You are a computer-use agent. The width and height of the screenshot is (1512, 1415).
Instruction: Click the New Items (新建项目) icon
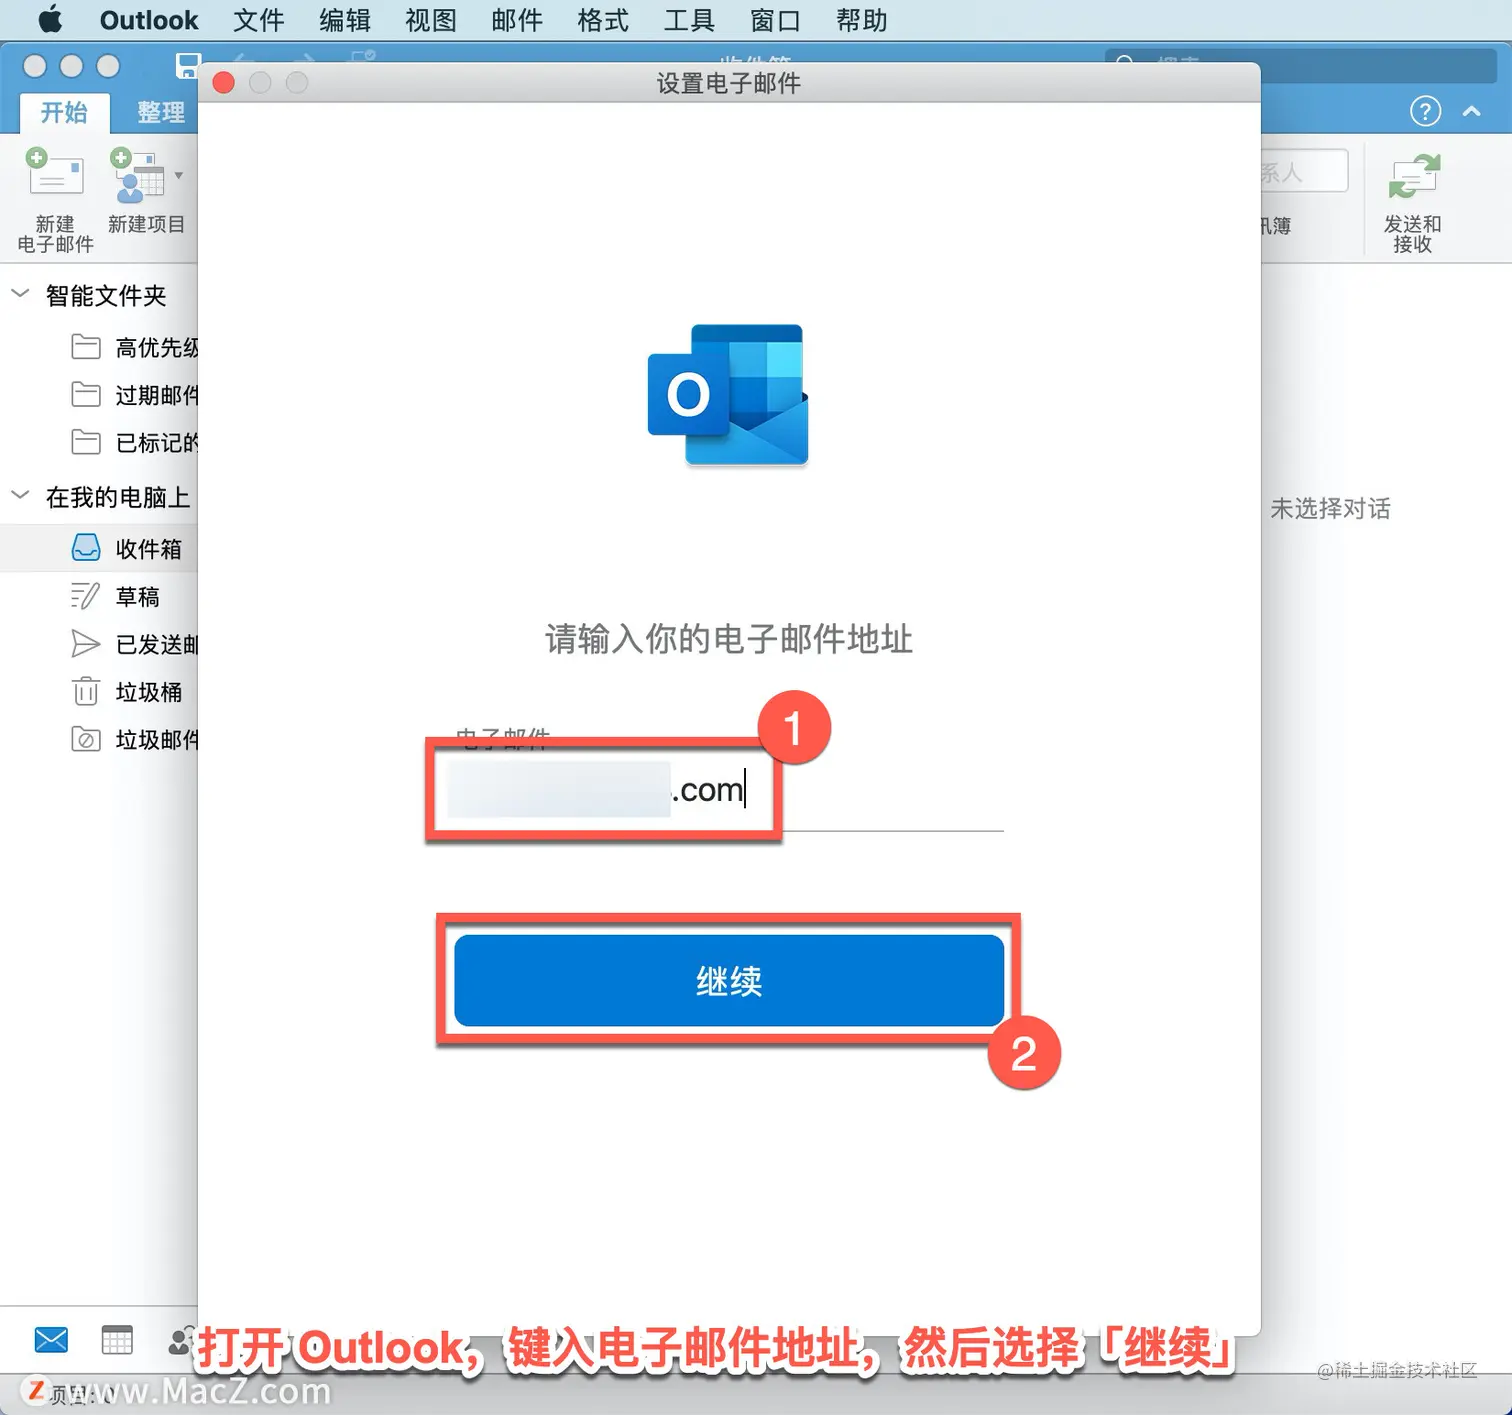137,175
